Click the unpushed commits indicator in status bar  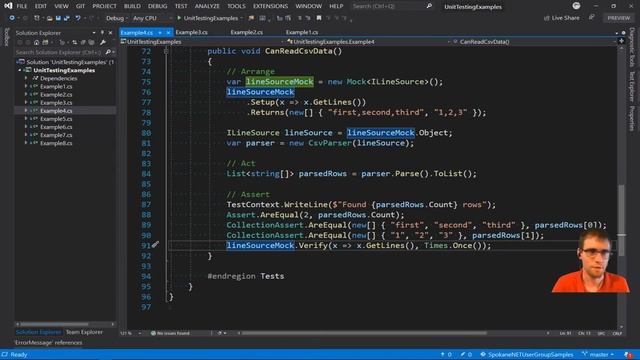[x=446, y=355]
